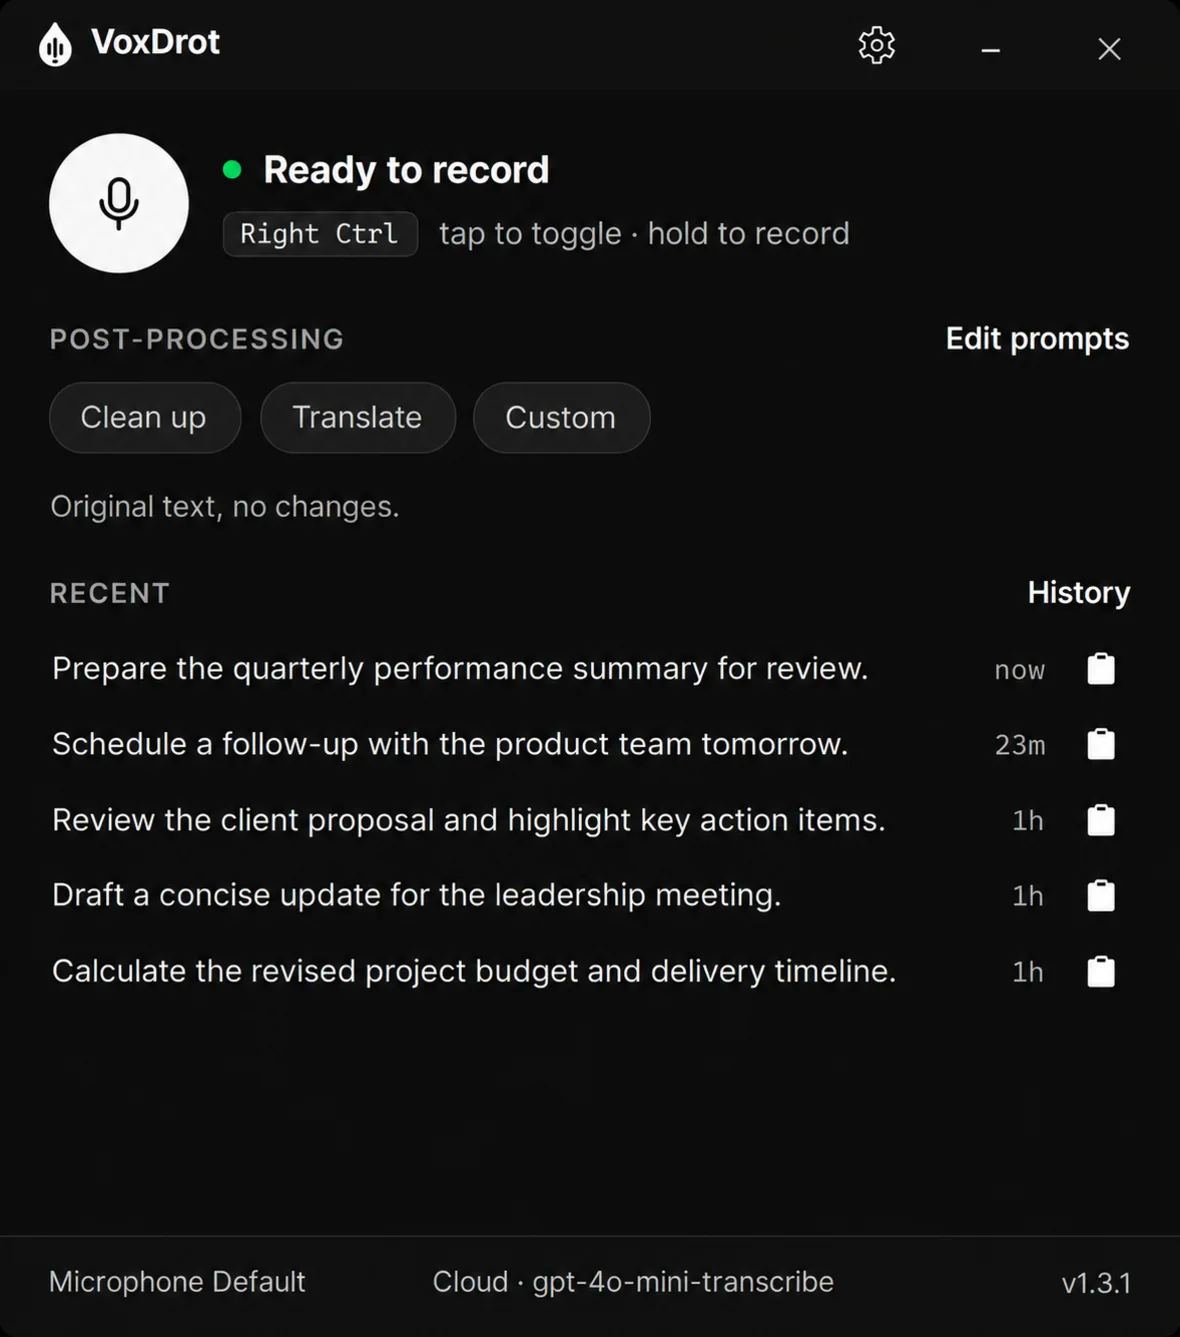Copy the quarterly performance summary transcript
The image size is (1180, 1337).
tap(1101, 668)
